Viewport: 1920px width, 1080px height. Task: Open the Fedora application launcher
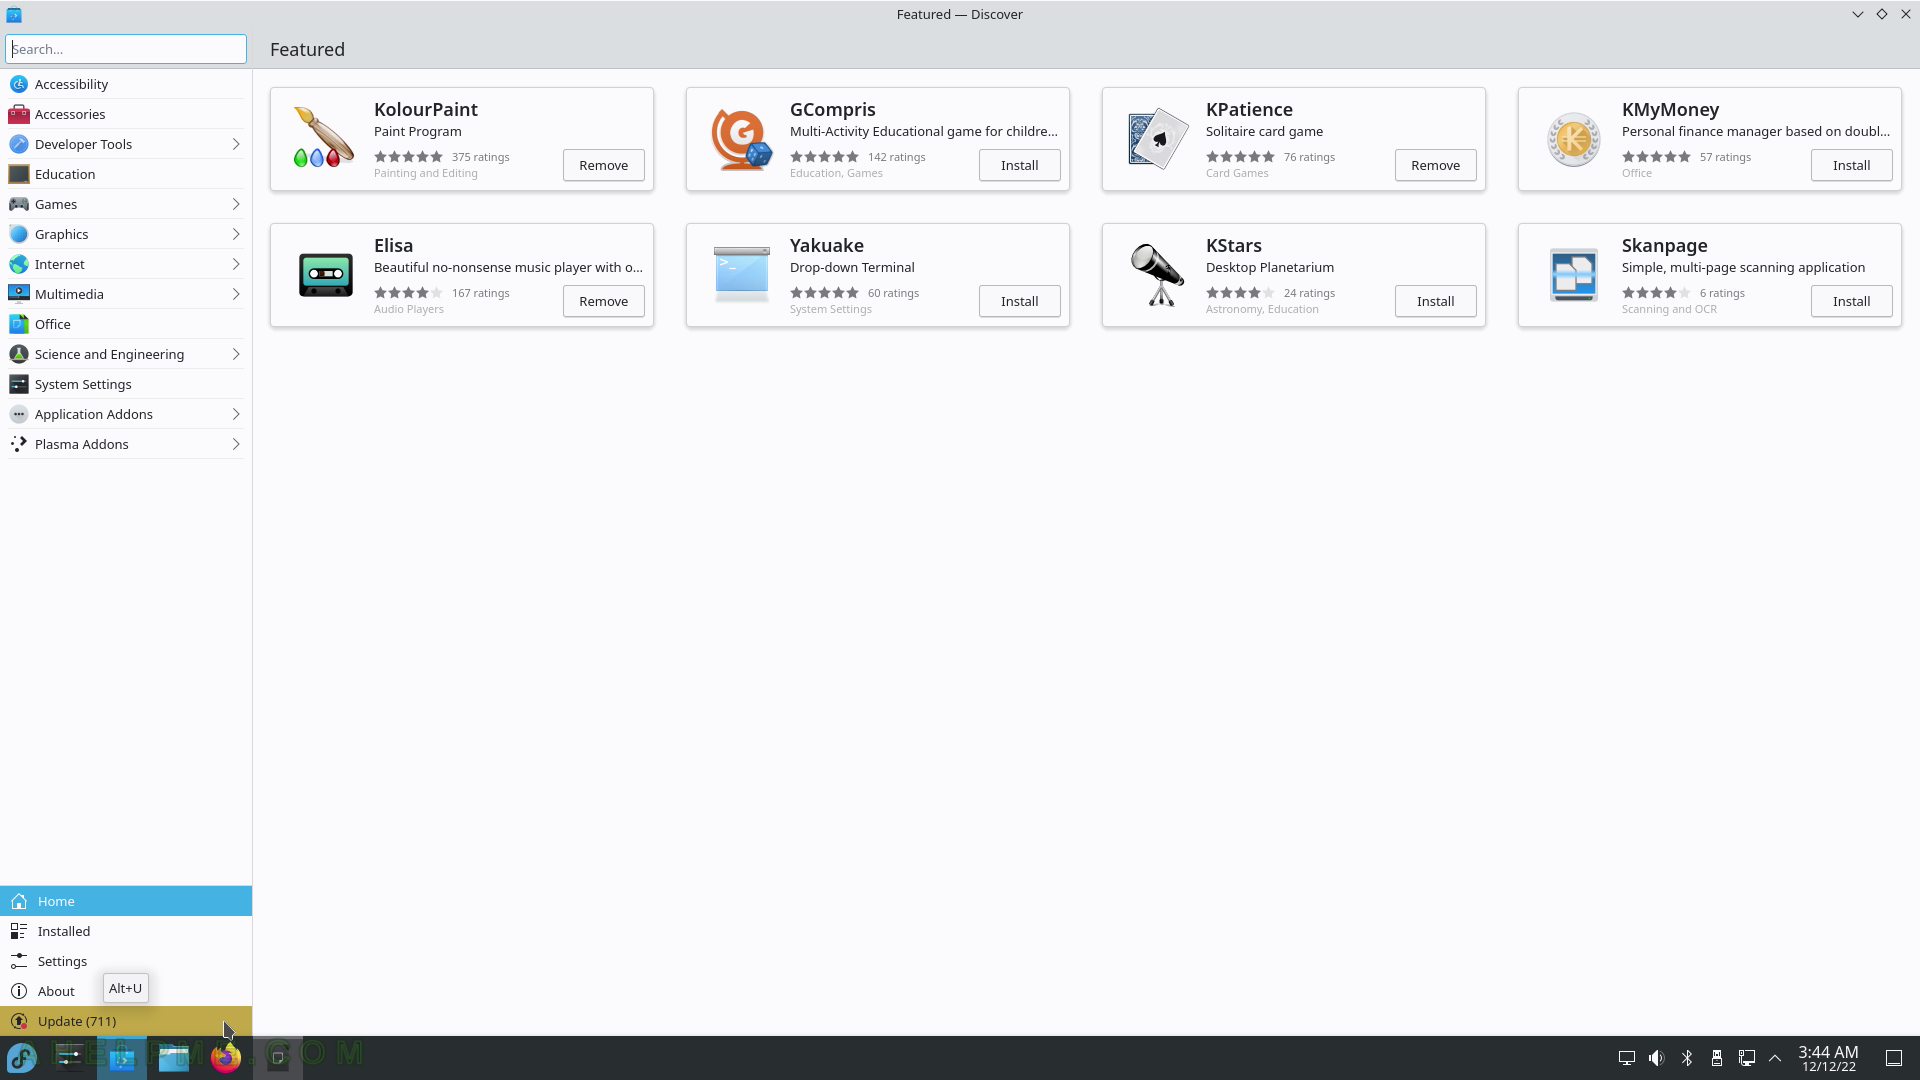coord(22,1058)
